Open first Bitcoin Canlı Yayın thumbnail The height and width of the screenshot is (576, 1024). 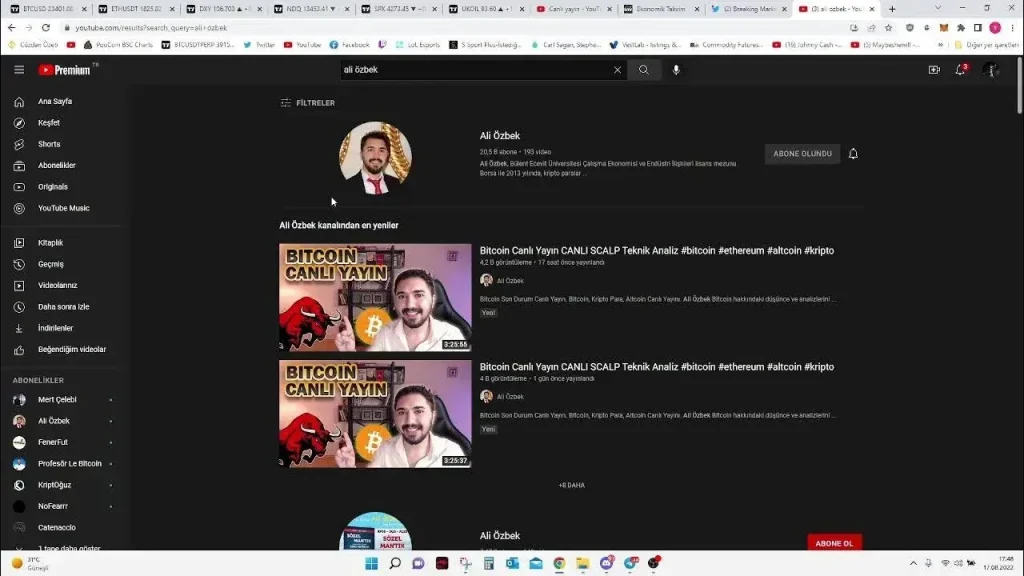pos(375,297)
